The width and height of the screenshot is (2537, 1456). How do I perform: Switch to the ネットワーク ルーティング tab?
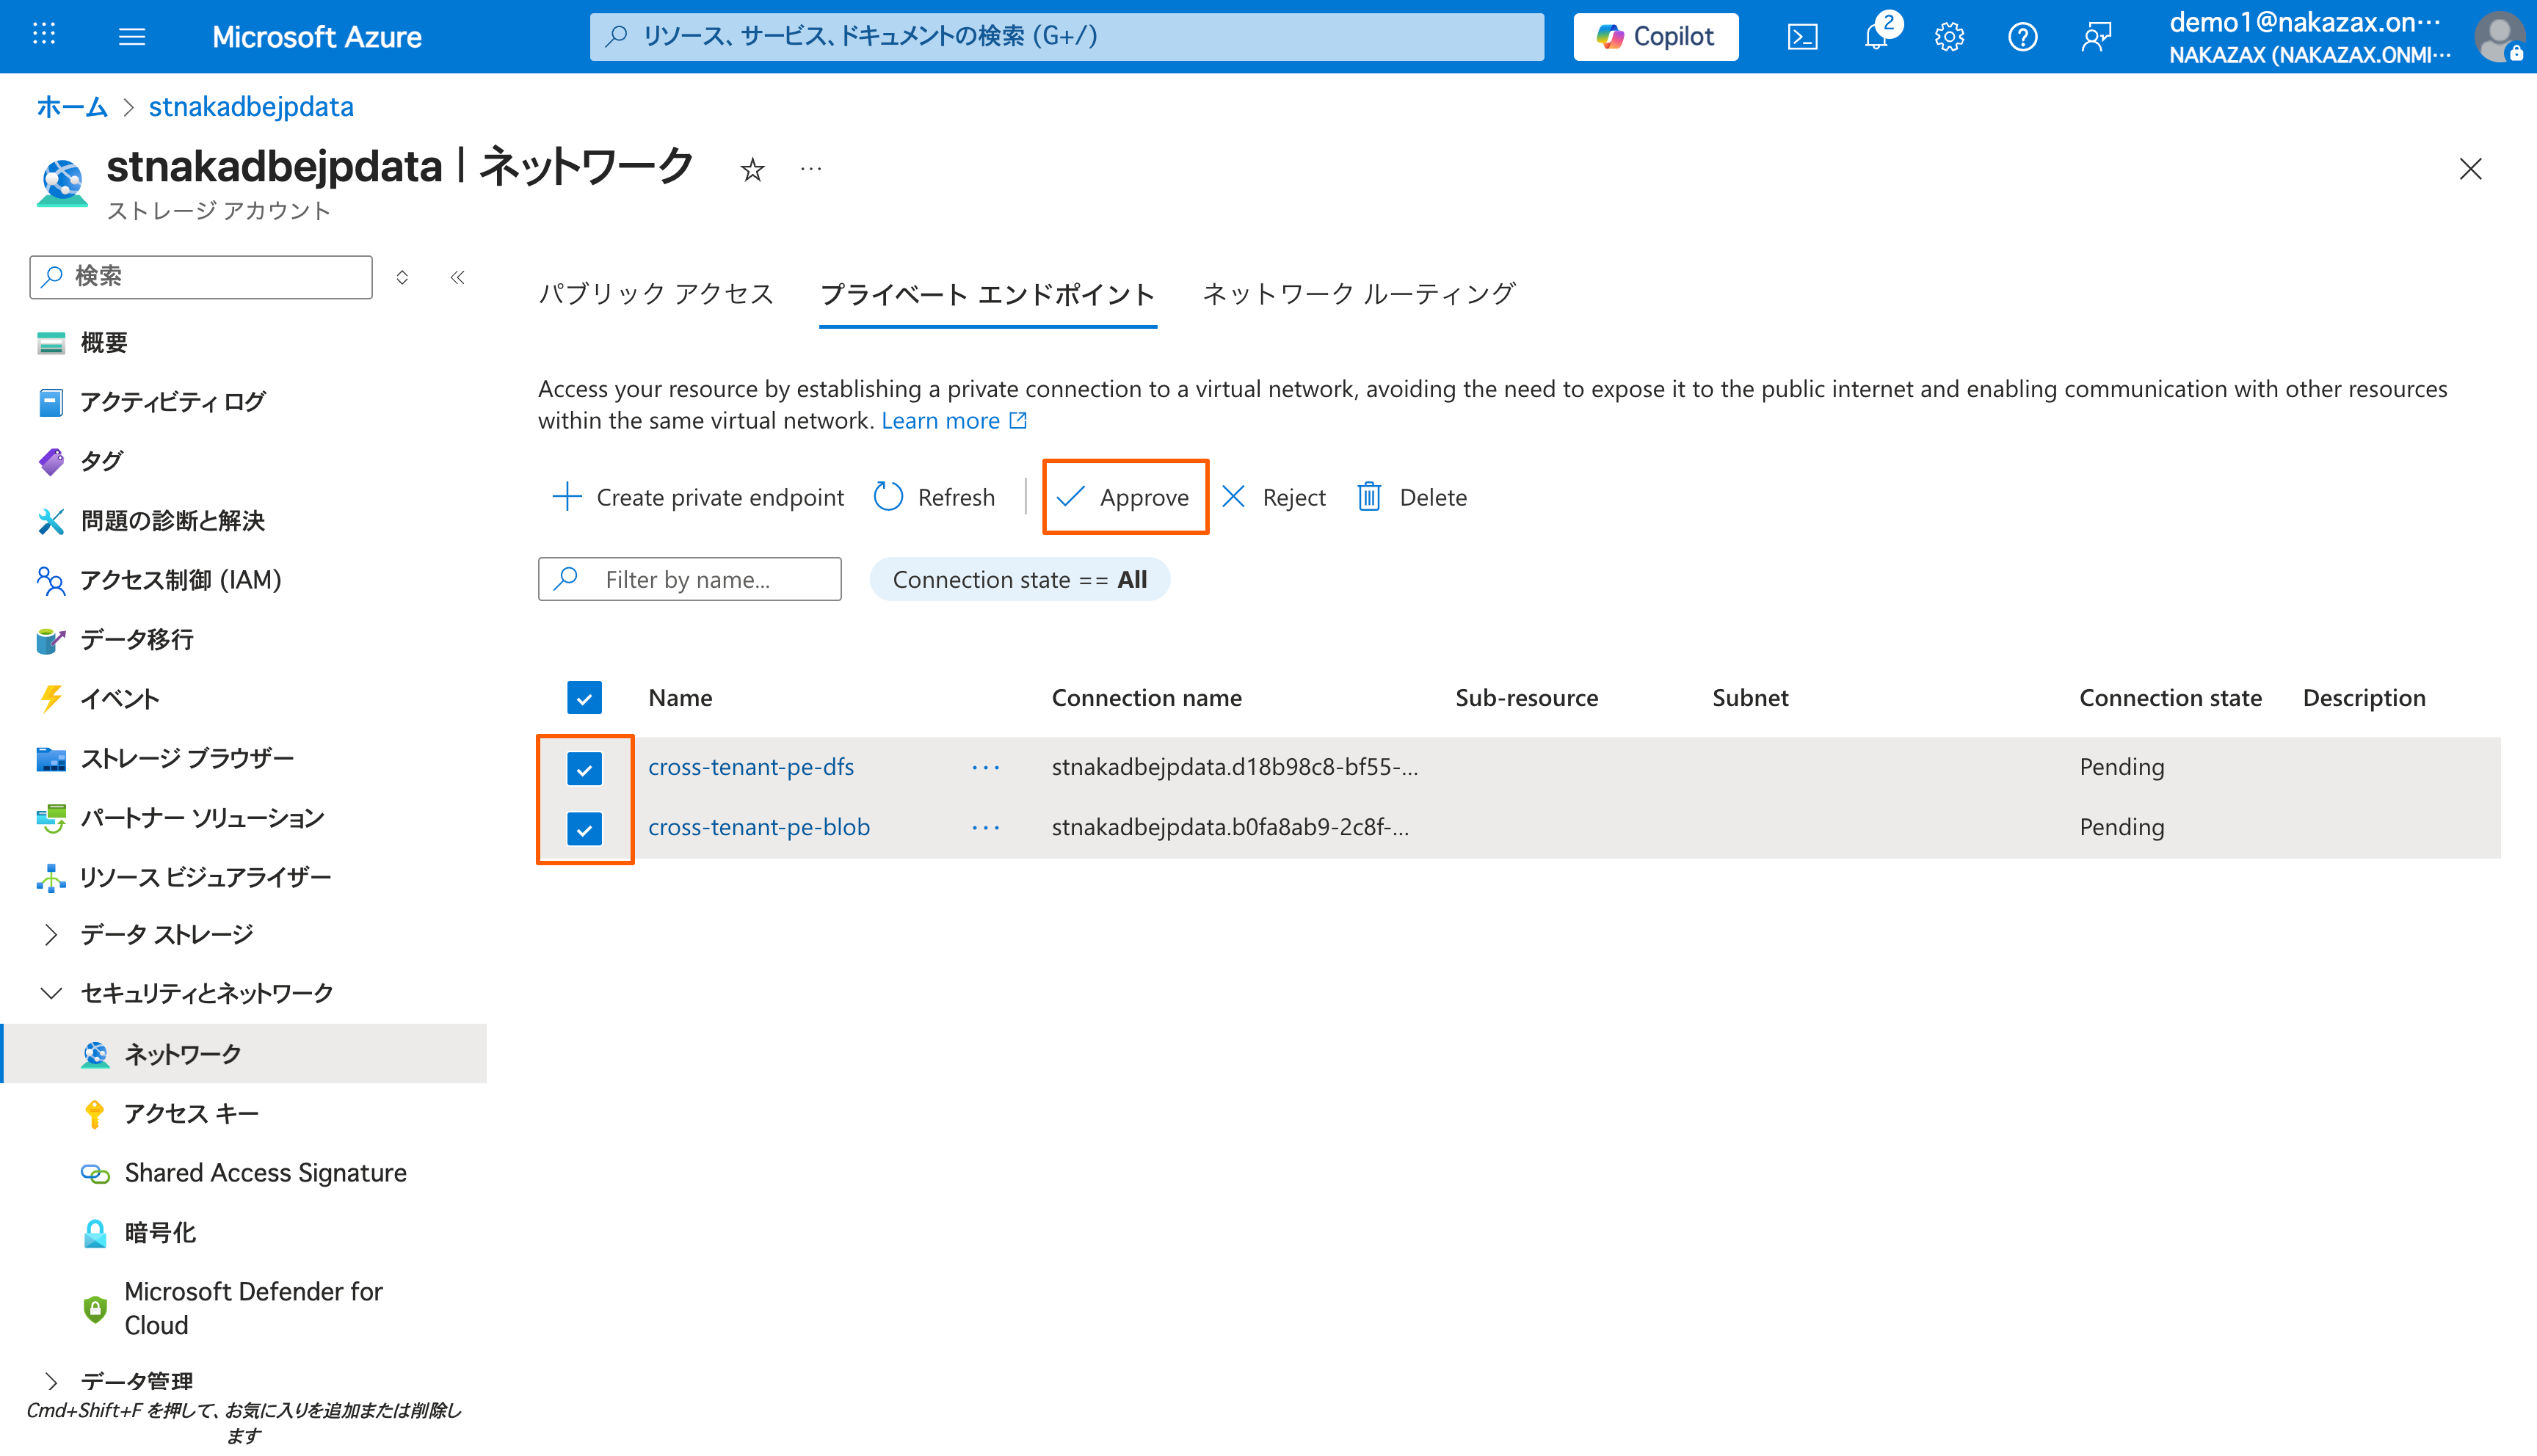click(x=1359, y=294)
